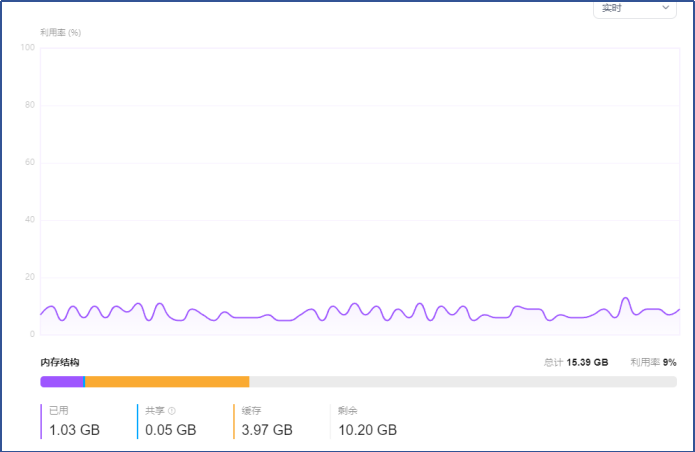Select the 共享 legend label

[155, 411]
